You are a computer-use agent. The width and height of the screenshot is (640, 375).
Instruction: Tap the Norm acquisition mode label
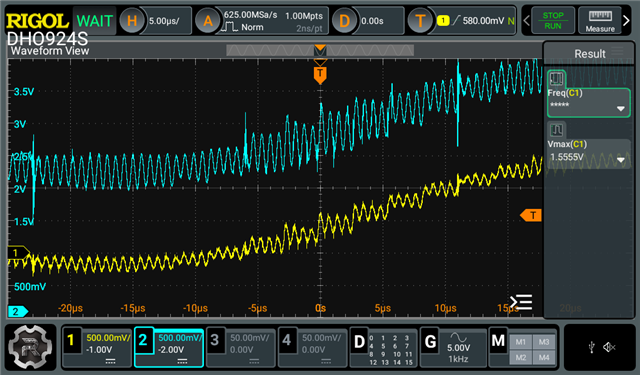tap(252, 27)
